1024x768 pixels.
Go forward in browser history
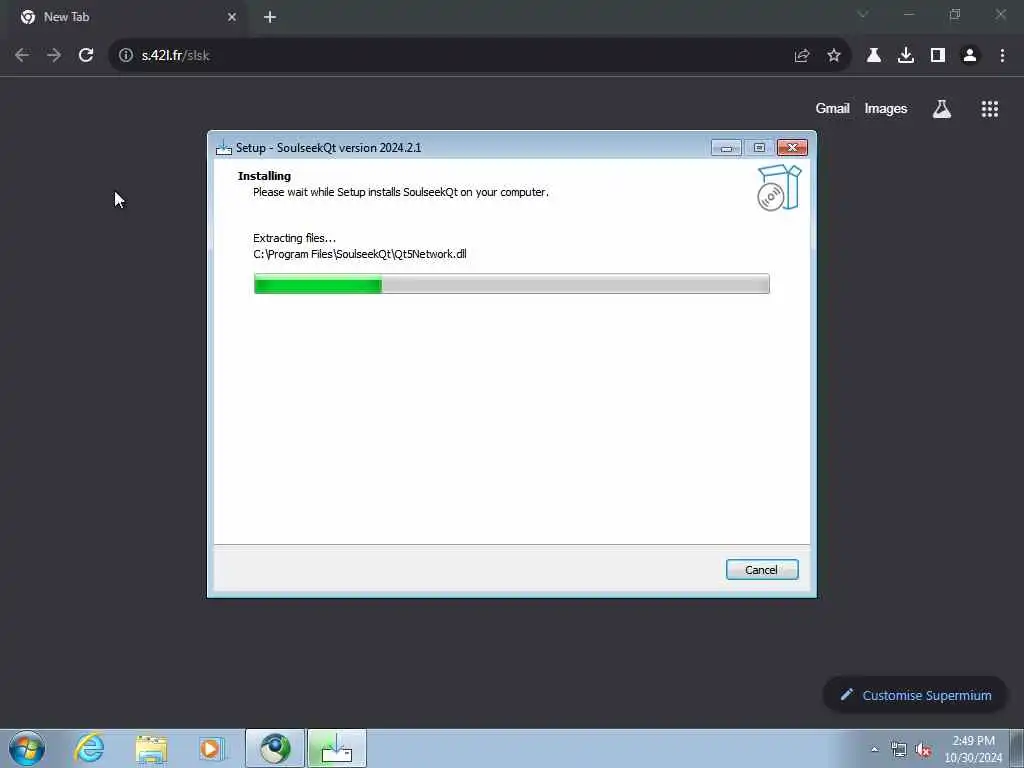(x=54, y=55)
